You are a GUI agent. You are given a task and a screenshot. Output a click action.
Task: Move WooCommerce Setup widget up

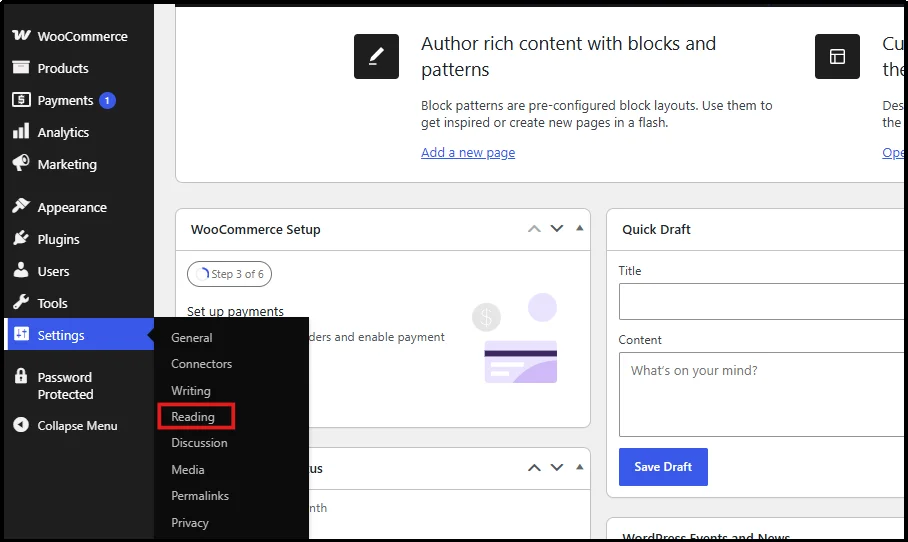coord(534,229)
